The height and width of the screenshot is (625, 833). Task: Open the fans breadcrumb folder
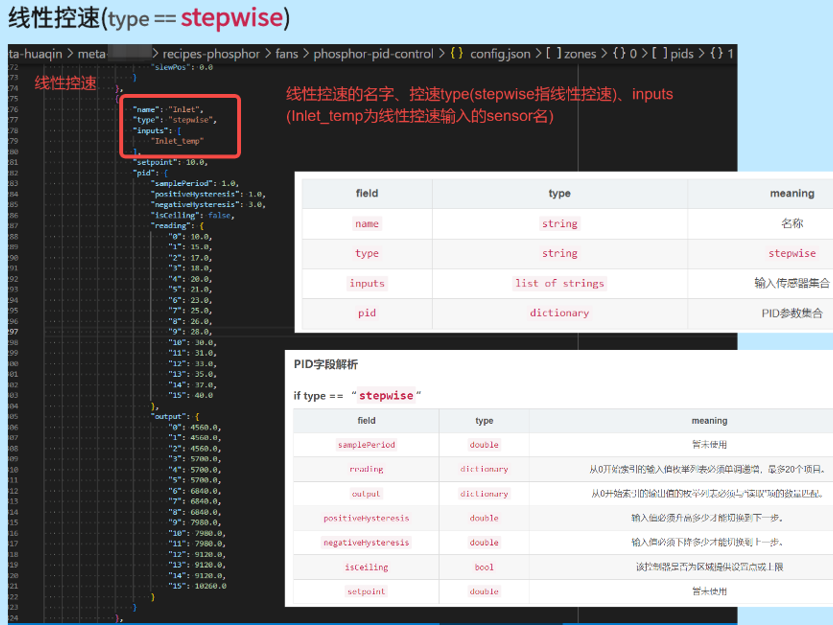(286, 54)
